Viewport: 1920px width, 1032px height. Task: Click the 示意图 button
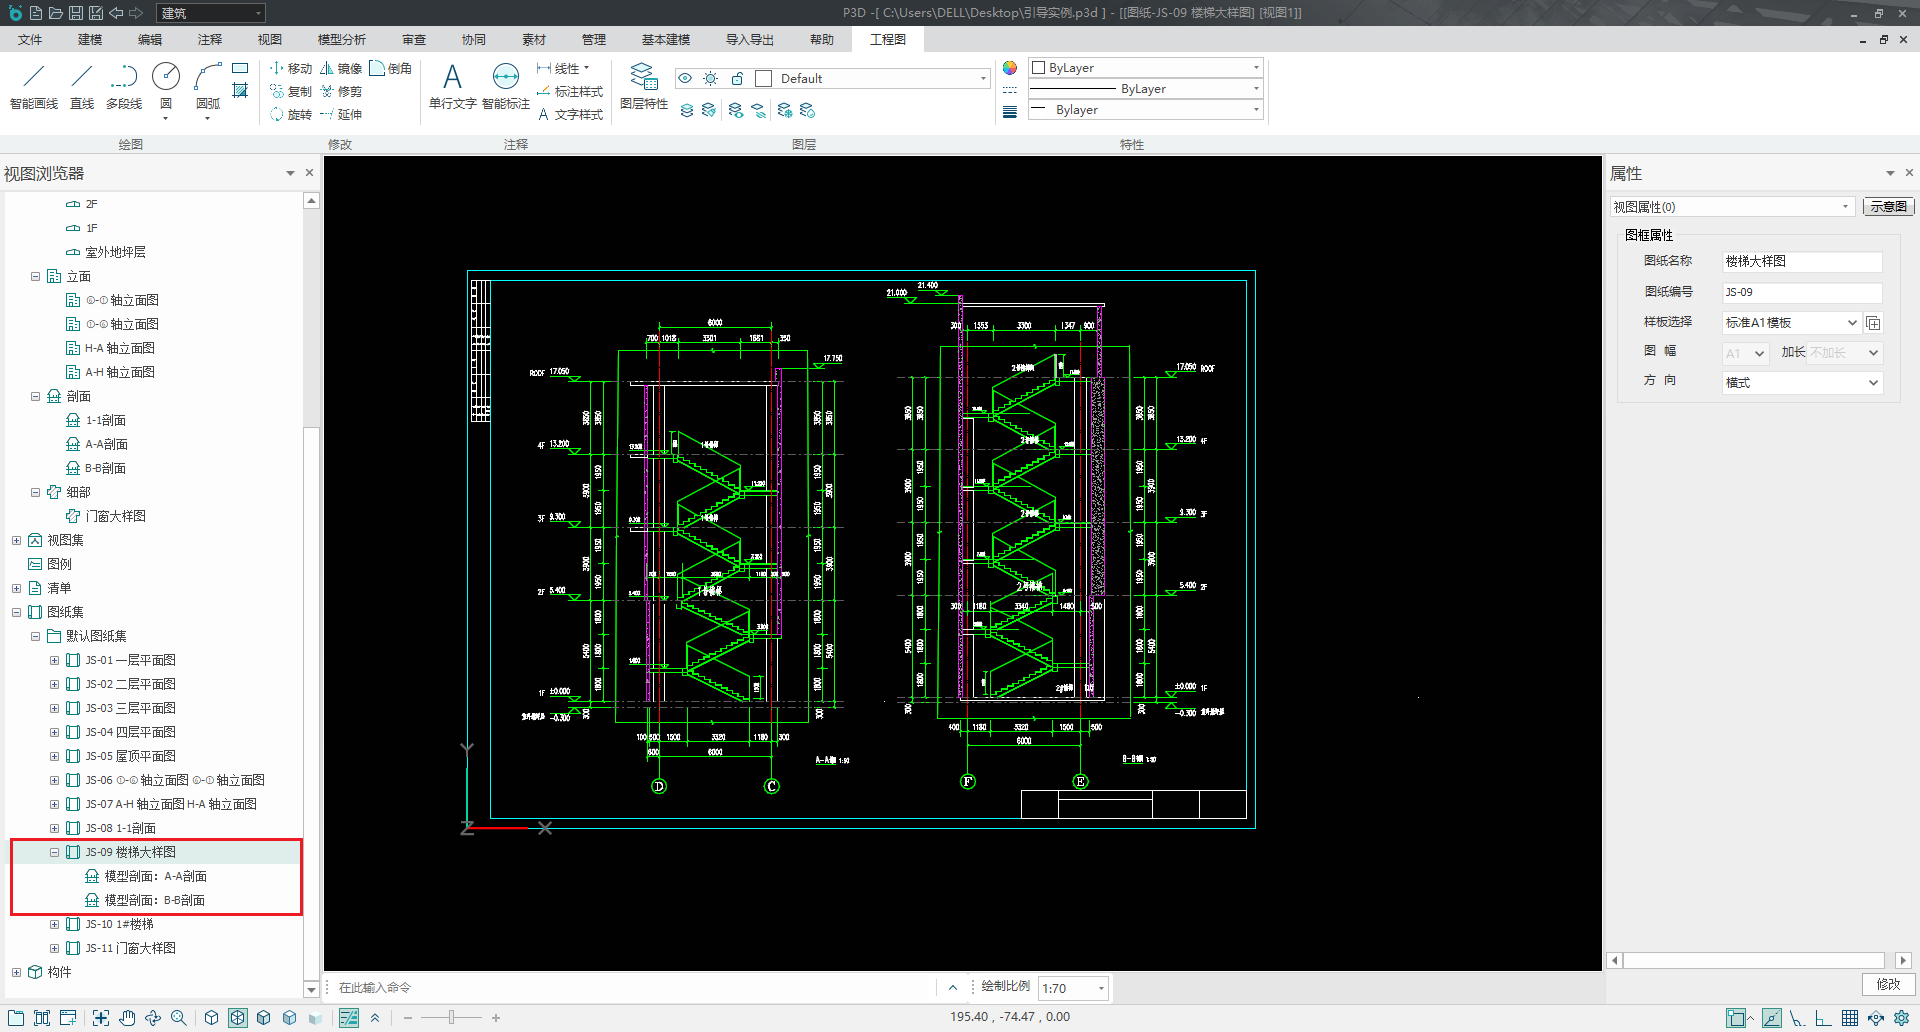1888,207
